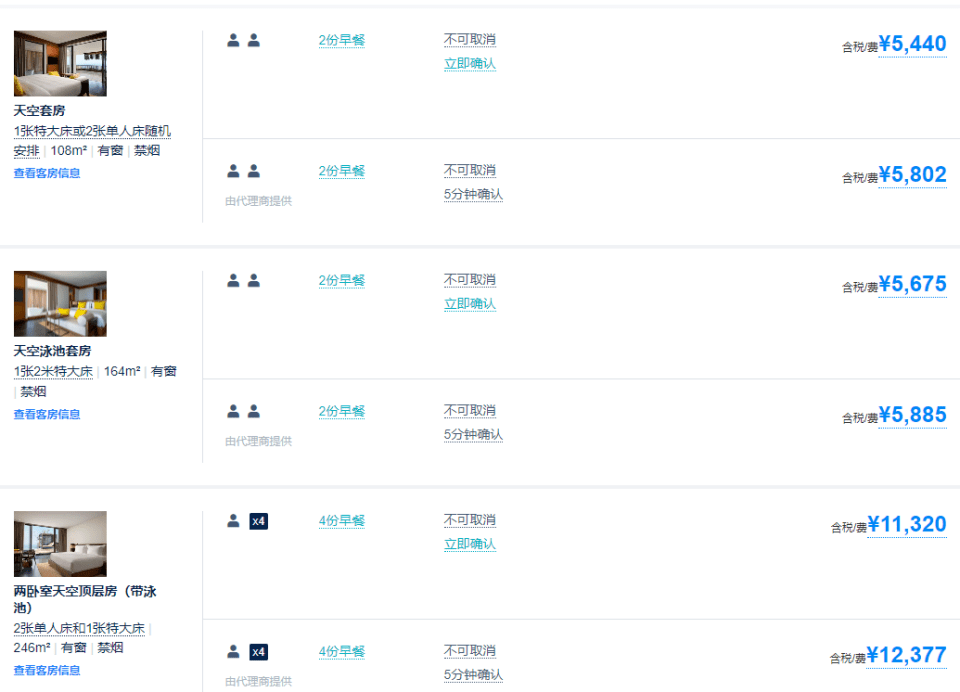The image size is (960, 692).
Task: Click the two-guest occupancy icon for ¥5,885 rate
Action: coord(244,411)
